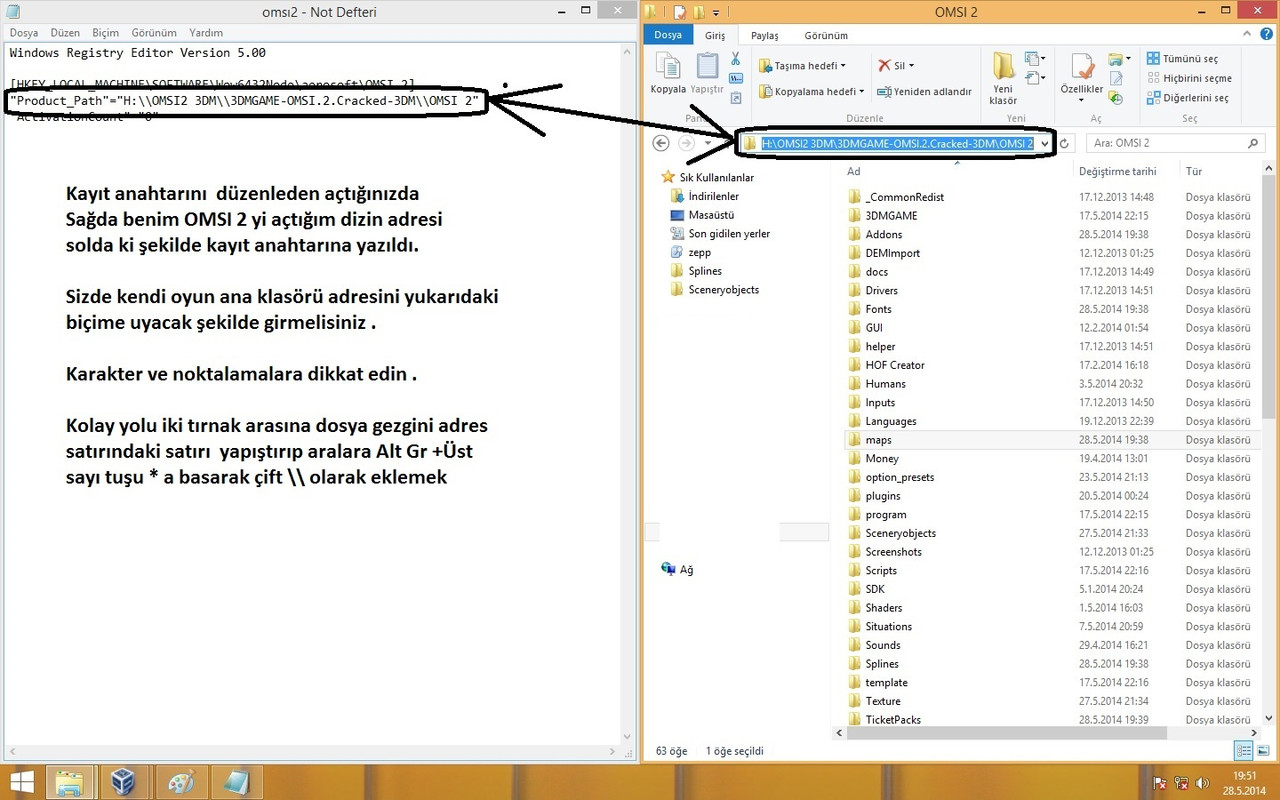Open Notepad Biçim menu
1280x800 pixels.
click(105, 33)
